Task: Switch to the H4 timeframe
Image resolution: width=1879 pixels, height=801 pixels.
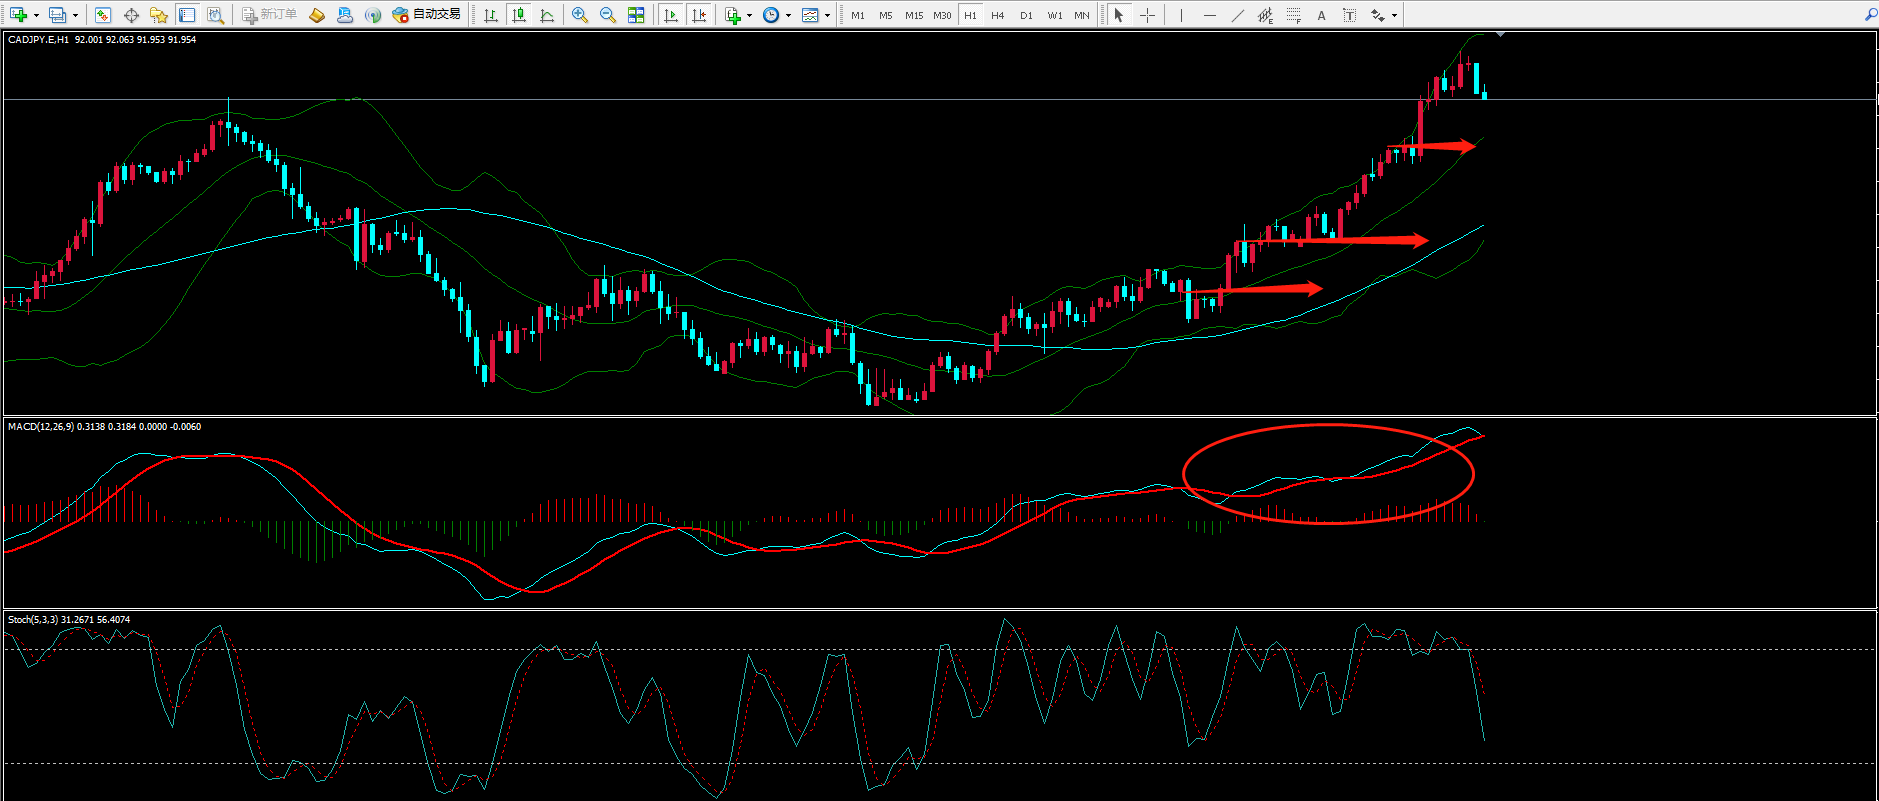Action: click(x=997, y=15)
